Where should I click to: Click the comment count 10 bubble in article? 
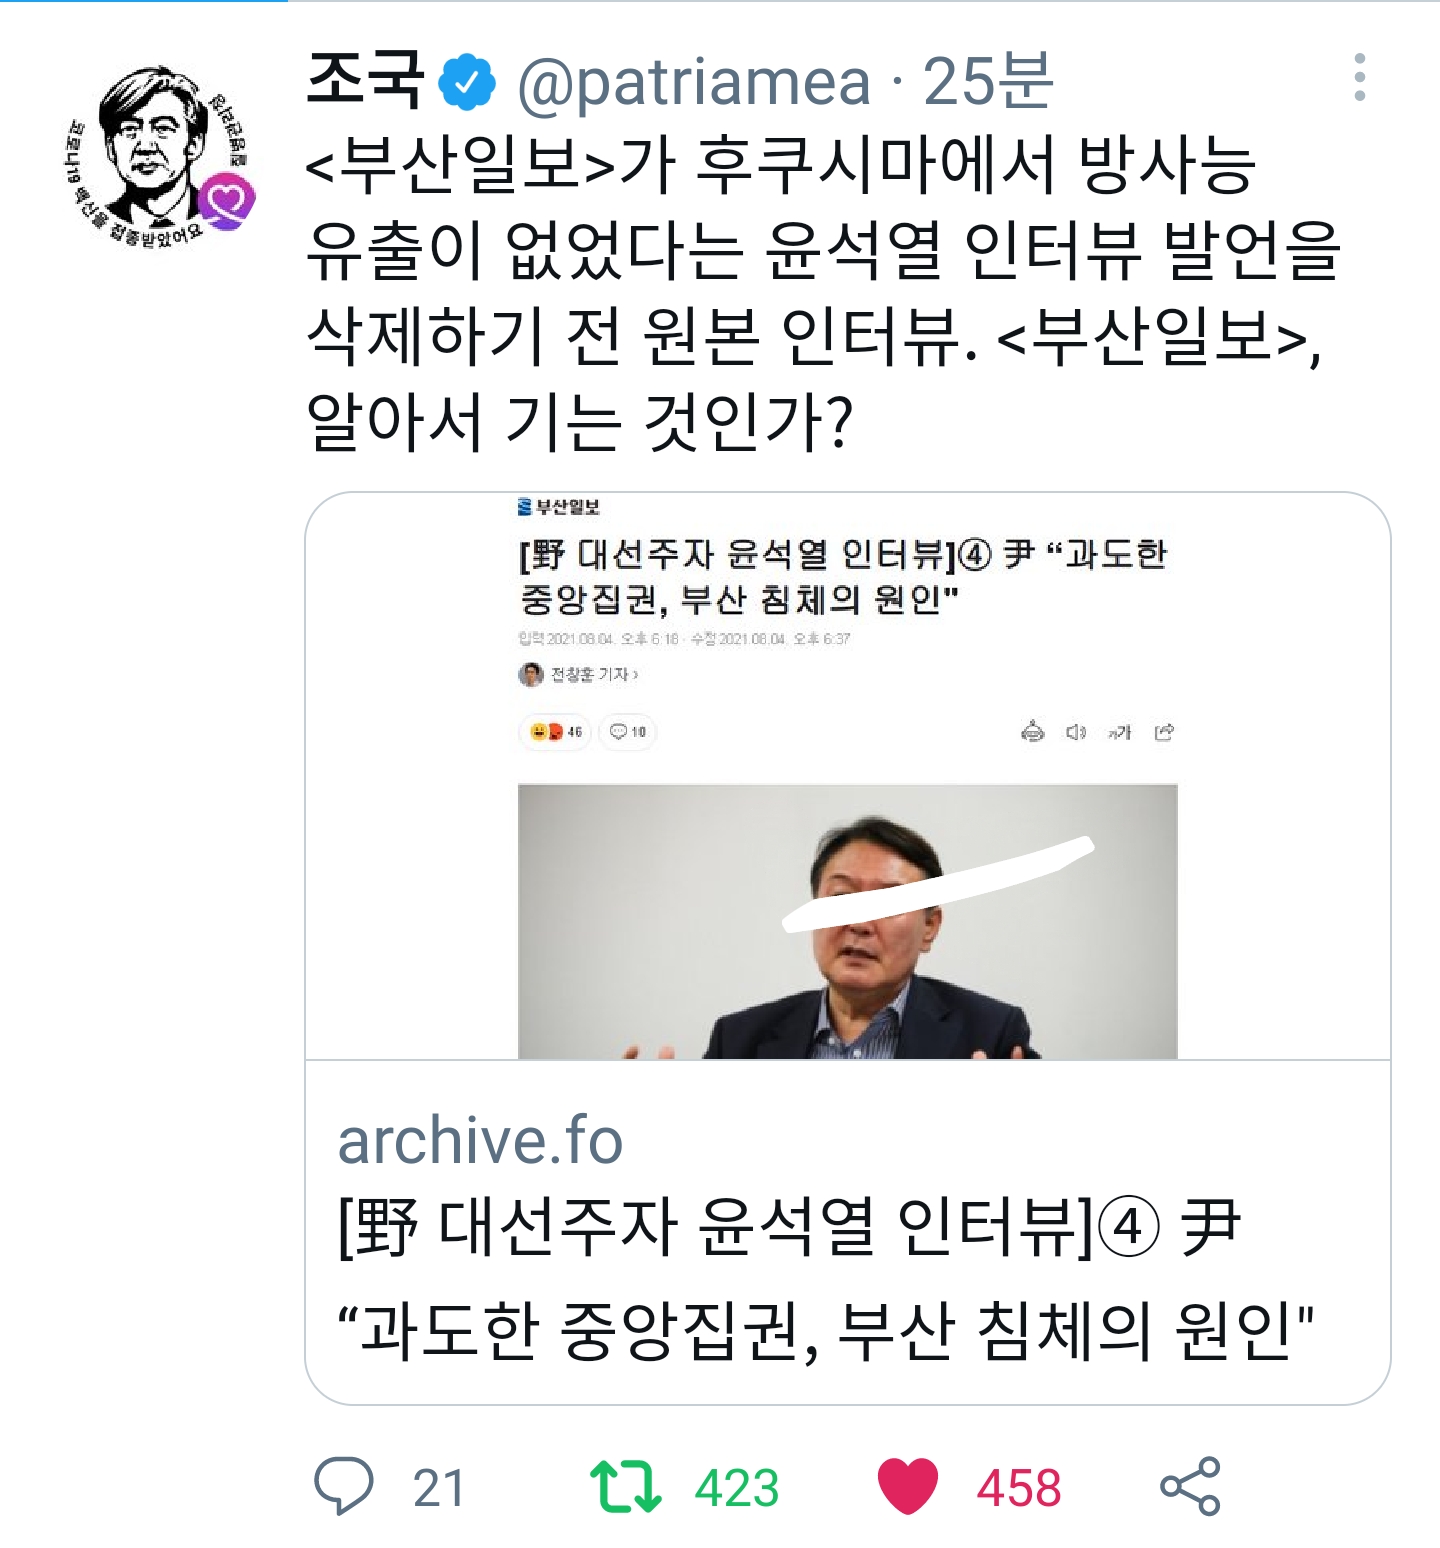pos(628,732)
